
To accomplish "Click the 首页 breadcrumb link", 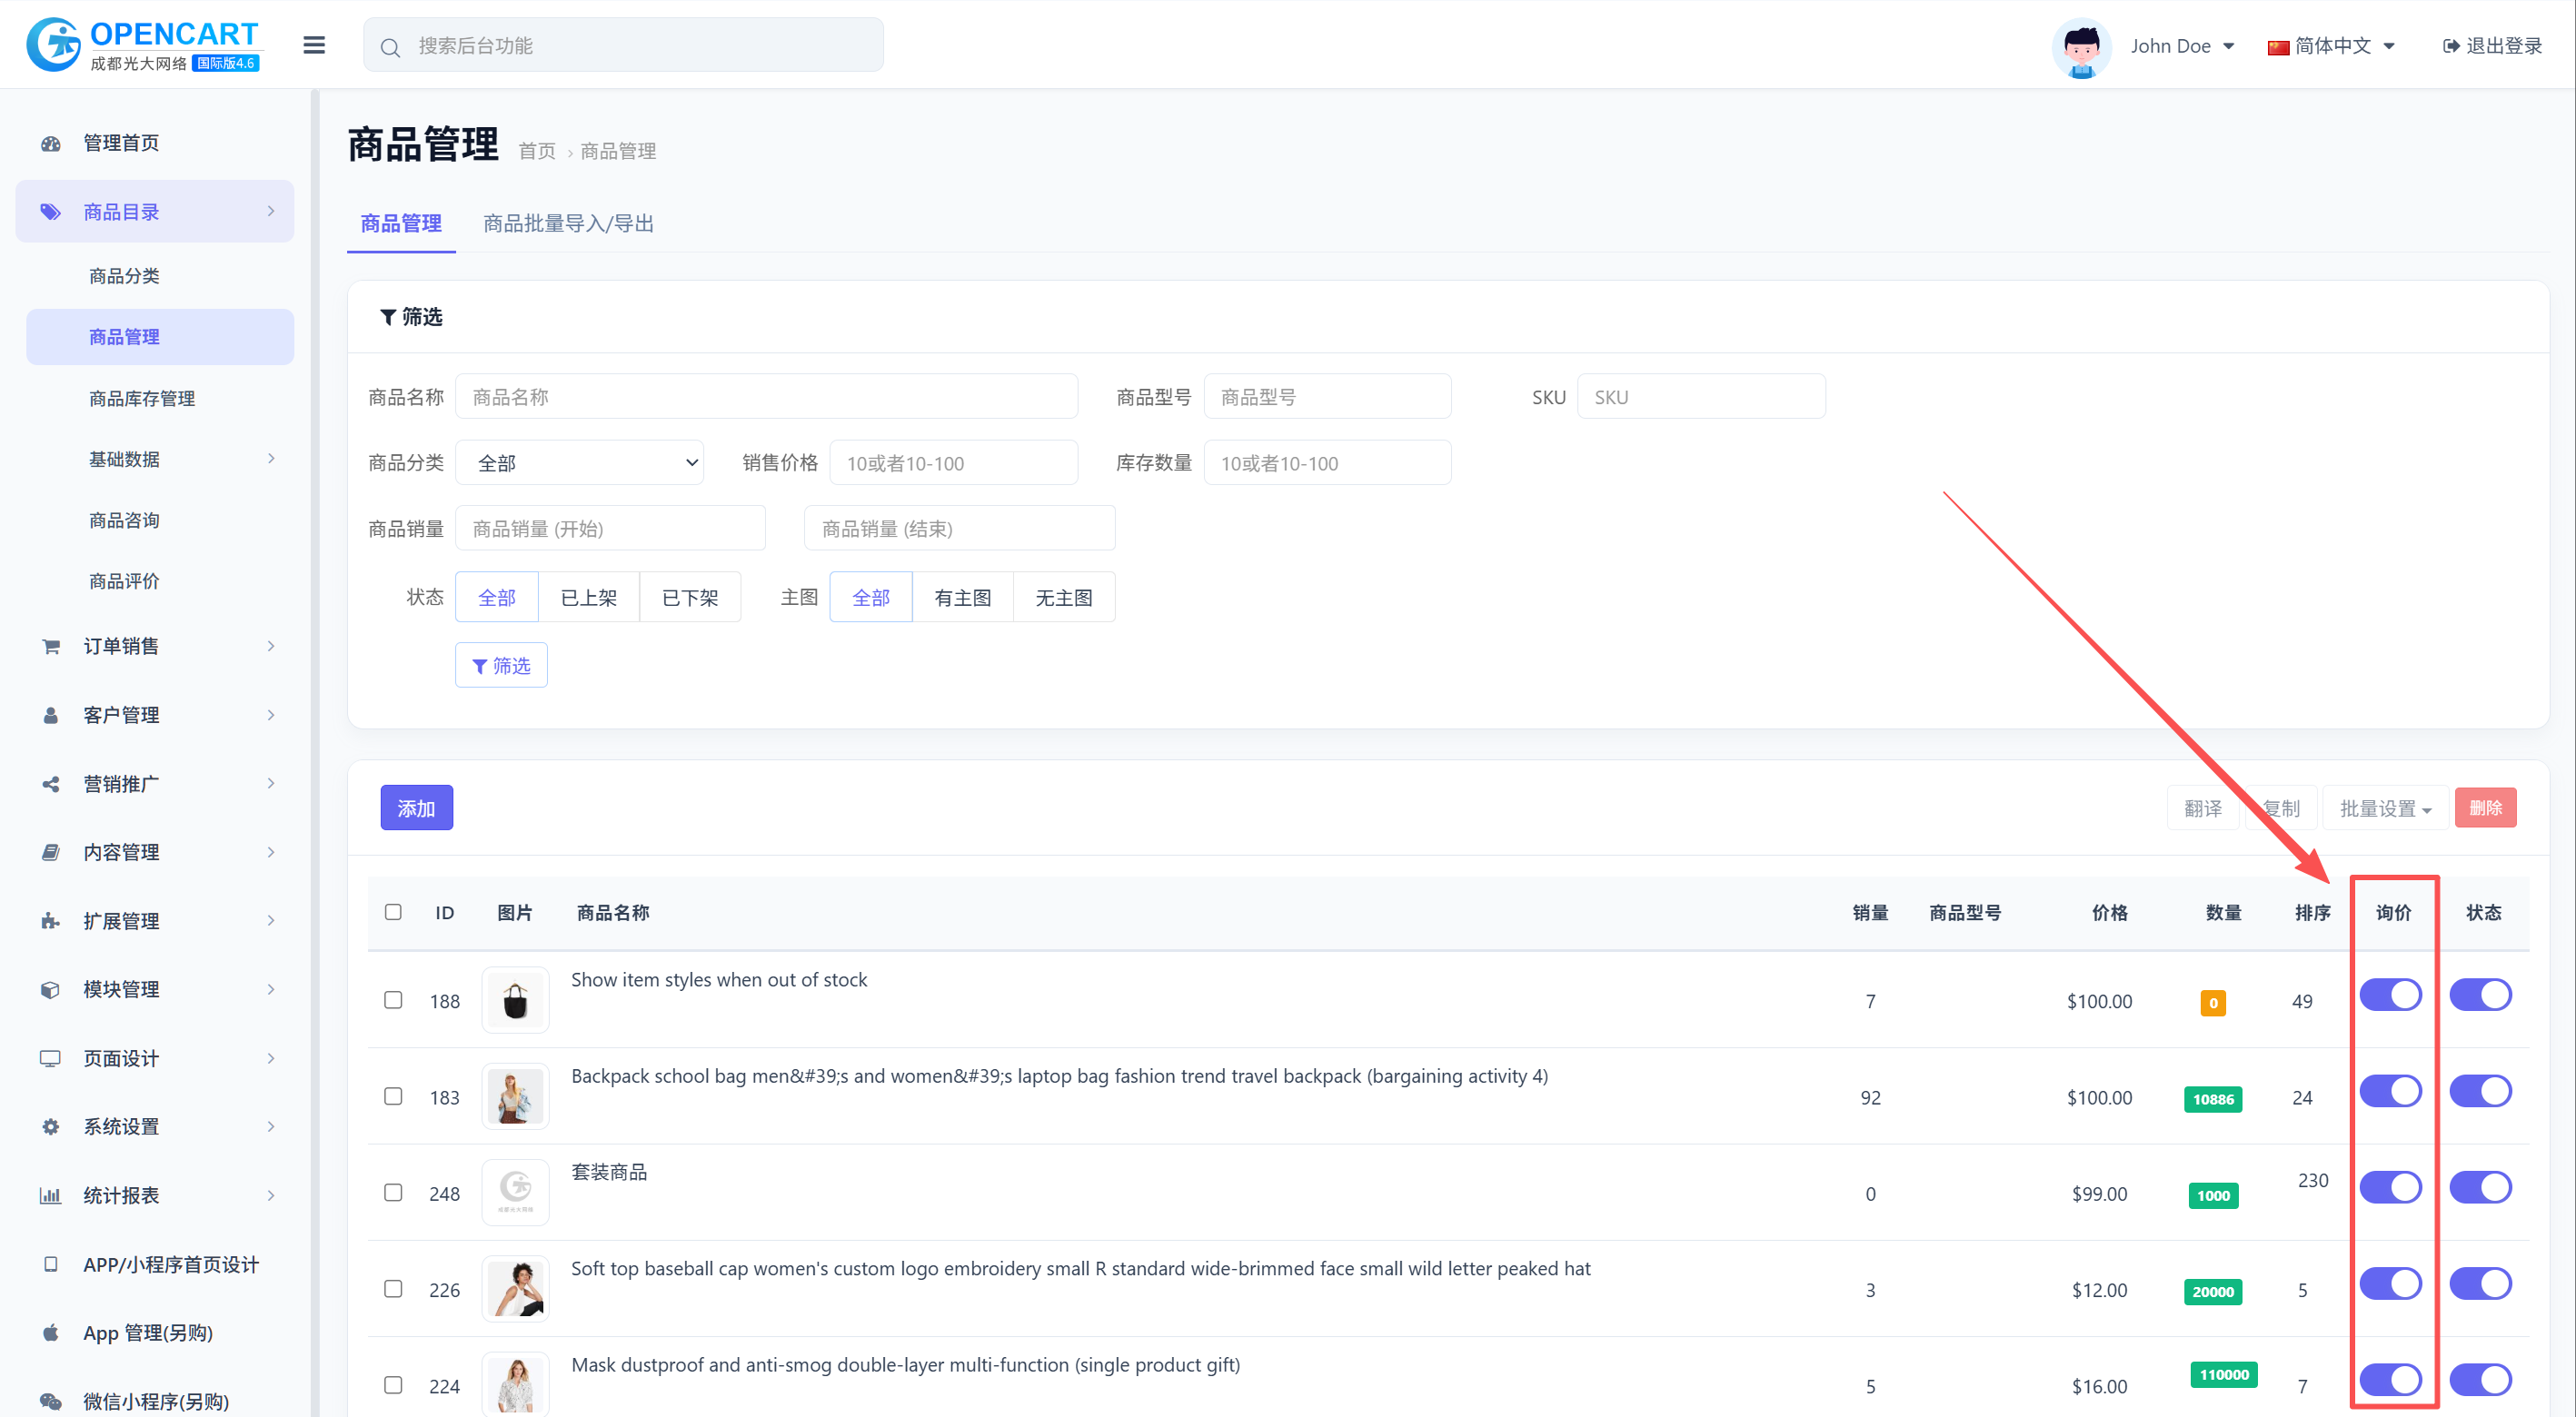I will [537, 151].
